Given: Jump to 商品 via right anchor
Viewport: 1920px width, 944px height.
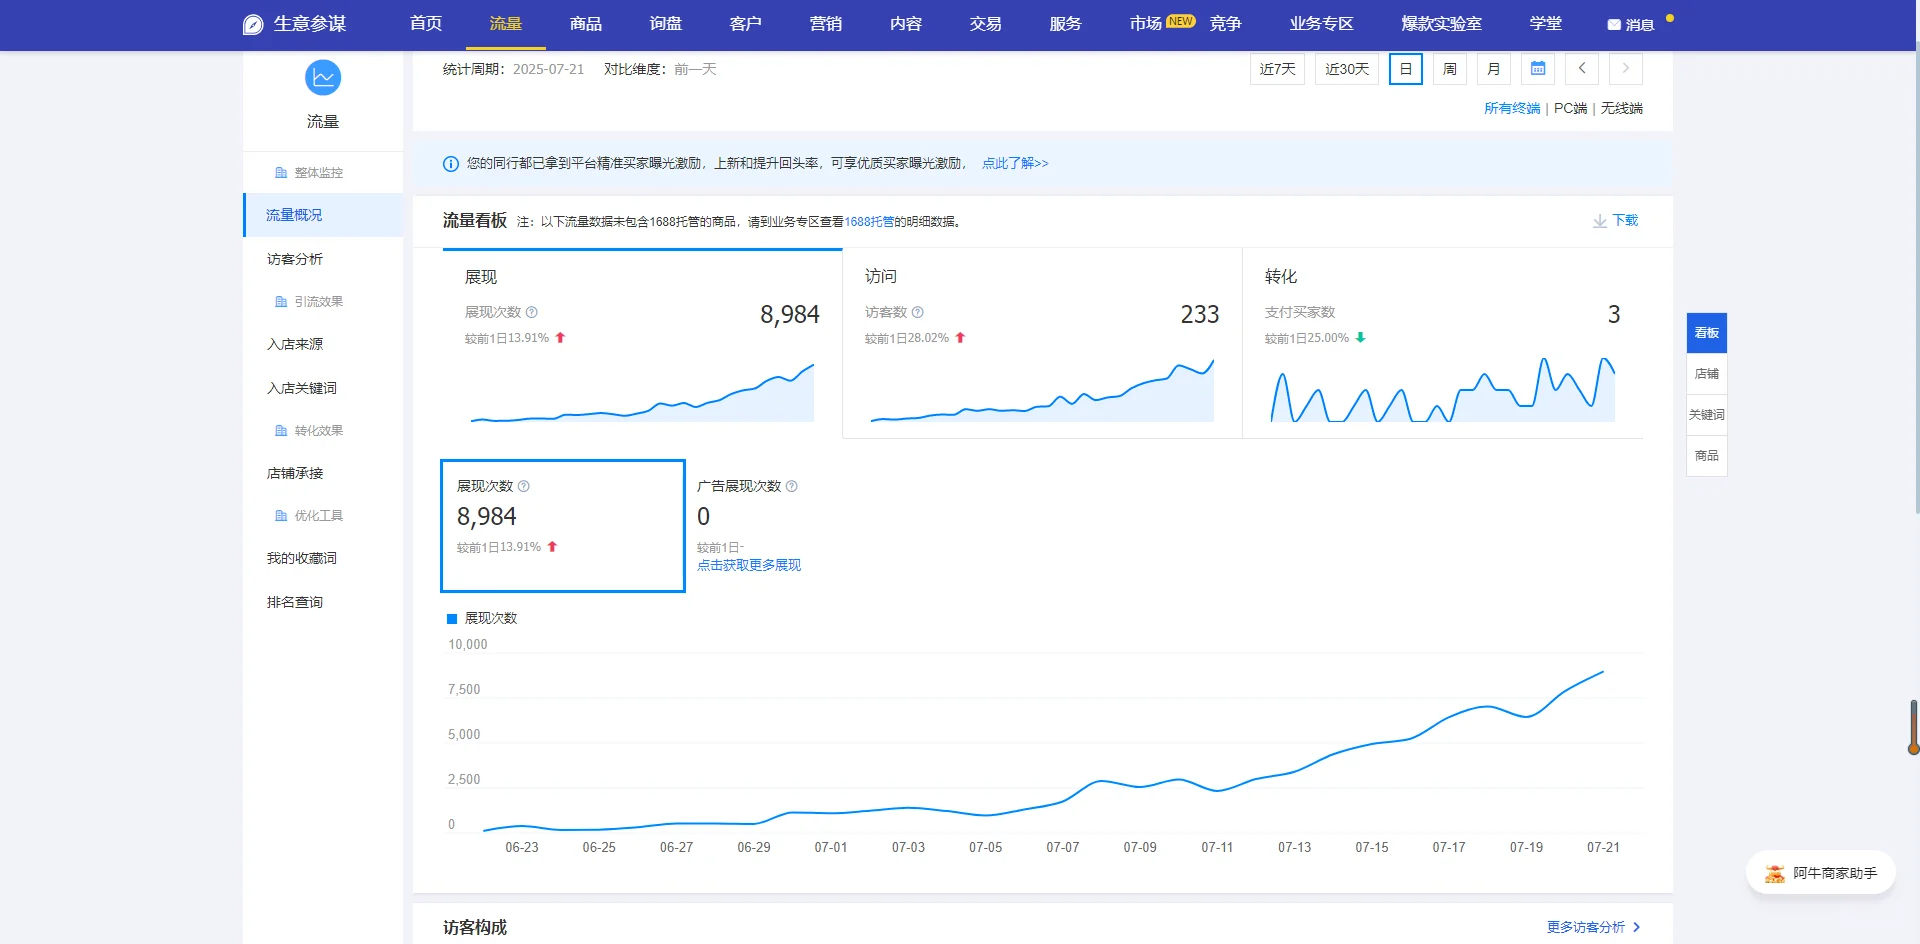Looking at the screenshot, I should coord(1707,456).
